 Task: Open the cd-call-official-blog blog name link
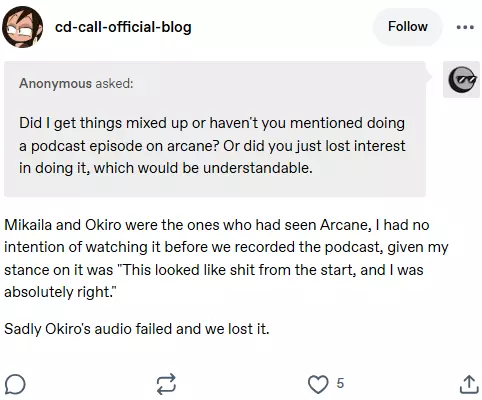[123, 27]
